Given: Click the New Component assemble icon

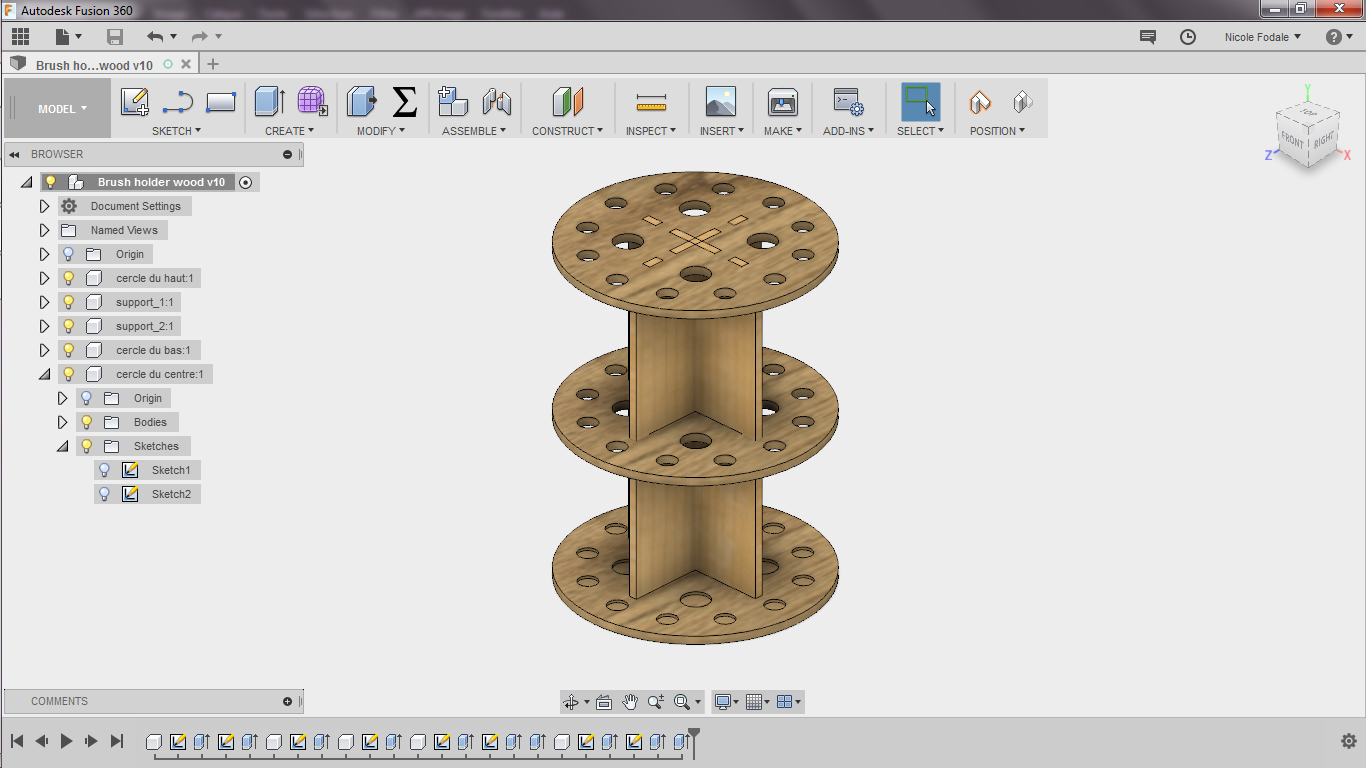Looking at the screenshot, I should [453, 102].
